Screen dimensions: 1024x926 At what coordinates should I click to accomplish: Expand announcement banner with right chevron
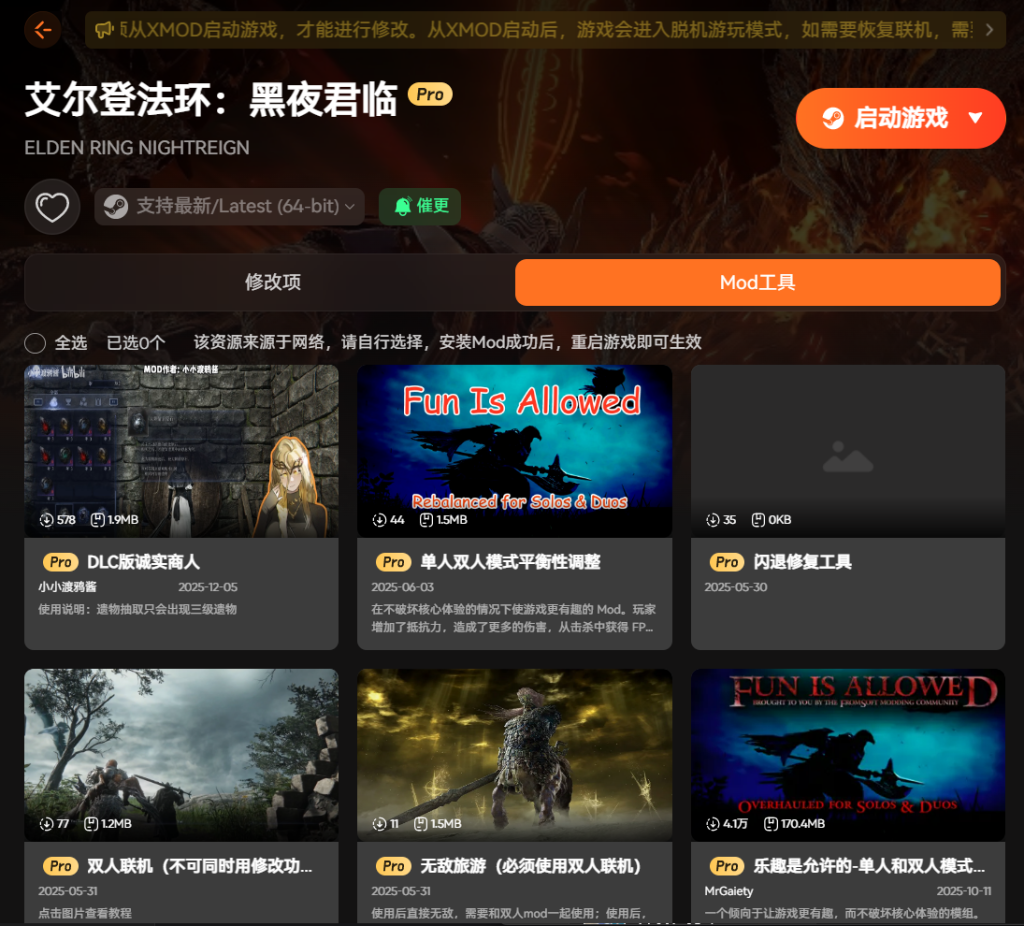[989, 30]
